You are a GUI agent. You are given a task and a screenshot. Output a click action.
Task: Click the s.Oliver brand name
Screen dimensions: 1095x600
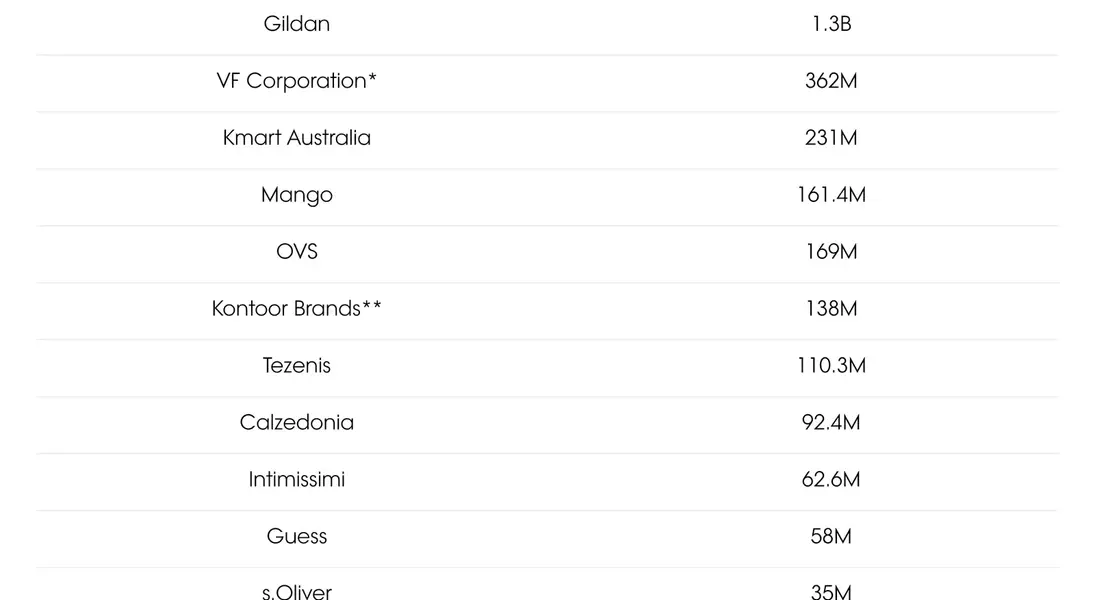click(297, 591)
